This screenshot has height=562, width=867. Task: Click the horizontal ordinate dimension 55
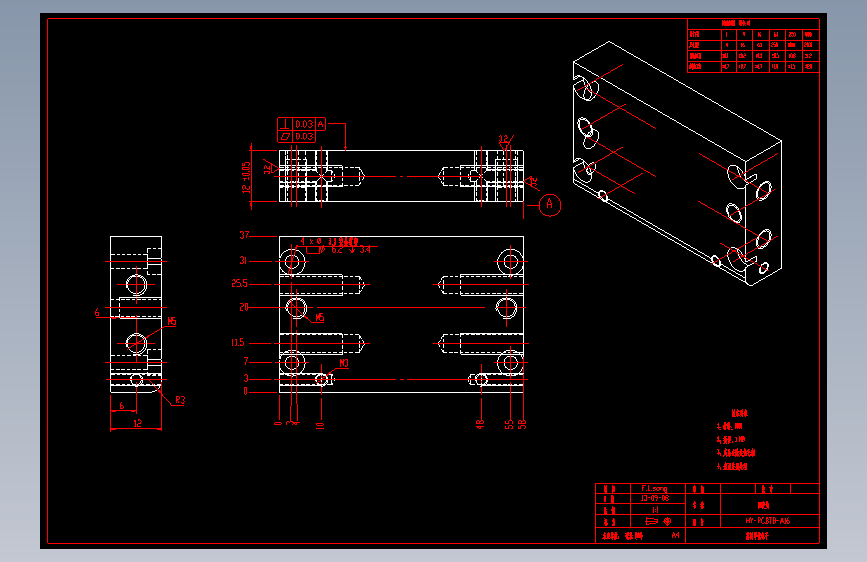tap(509, 424)
